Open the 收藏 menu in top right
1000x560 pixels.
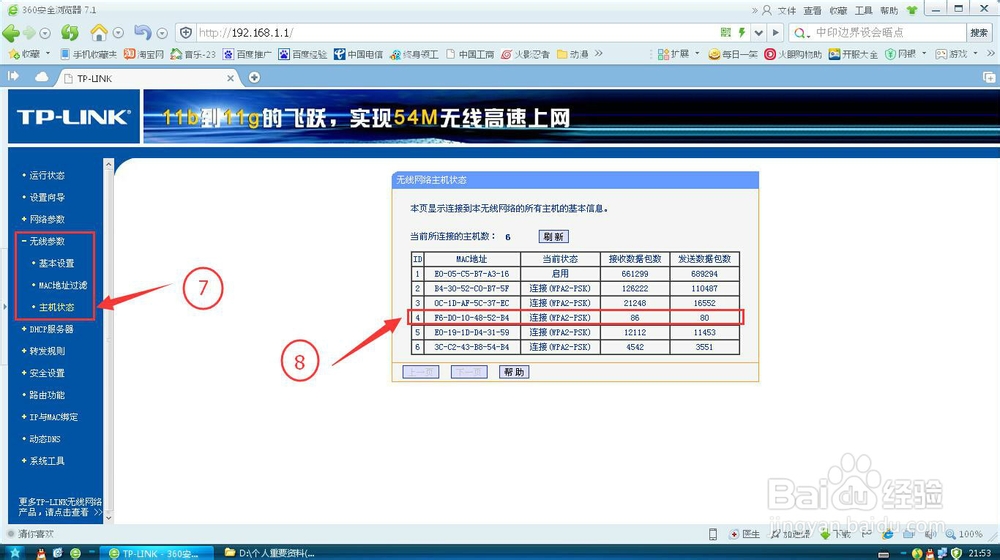(x=838, y=10)
